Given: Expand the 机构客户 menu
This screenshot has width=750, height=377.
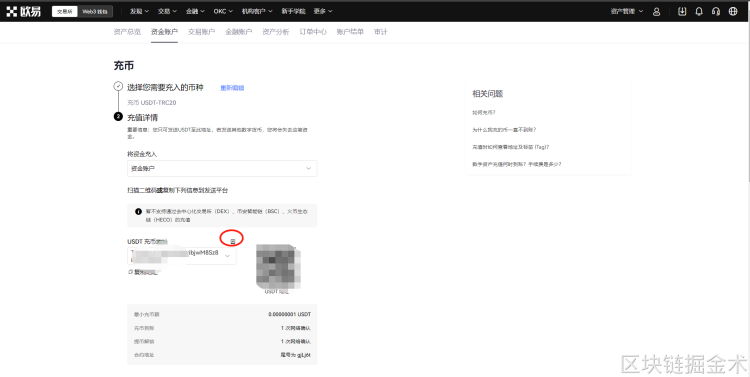Looking at the screenshot, I should pos(257,11).
